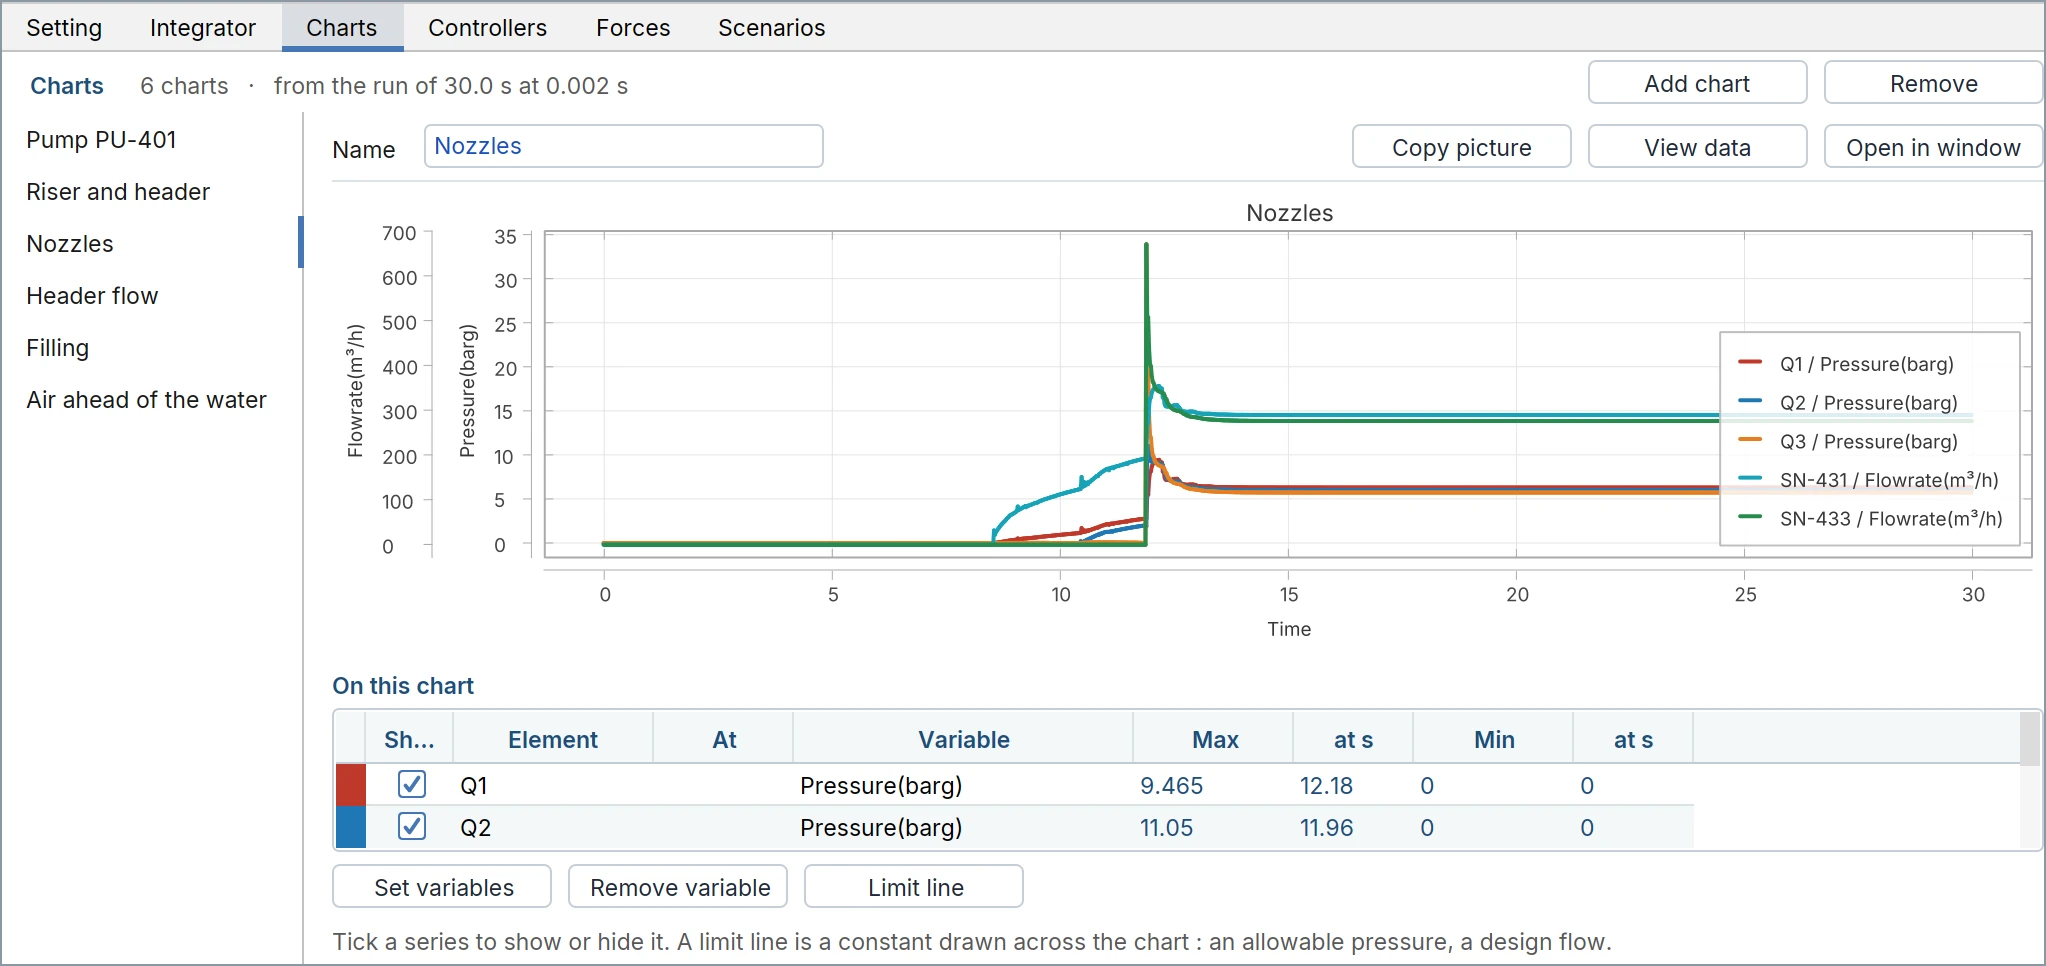Copy picture of the chart
Image resolution: width=2046 pixels, height=966 pixels.
tap(1461, 147)
